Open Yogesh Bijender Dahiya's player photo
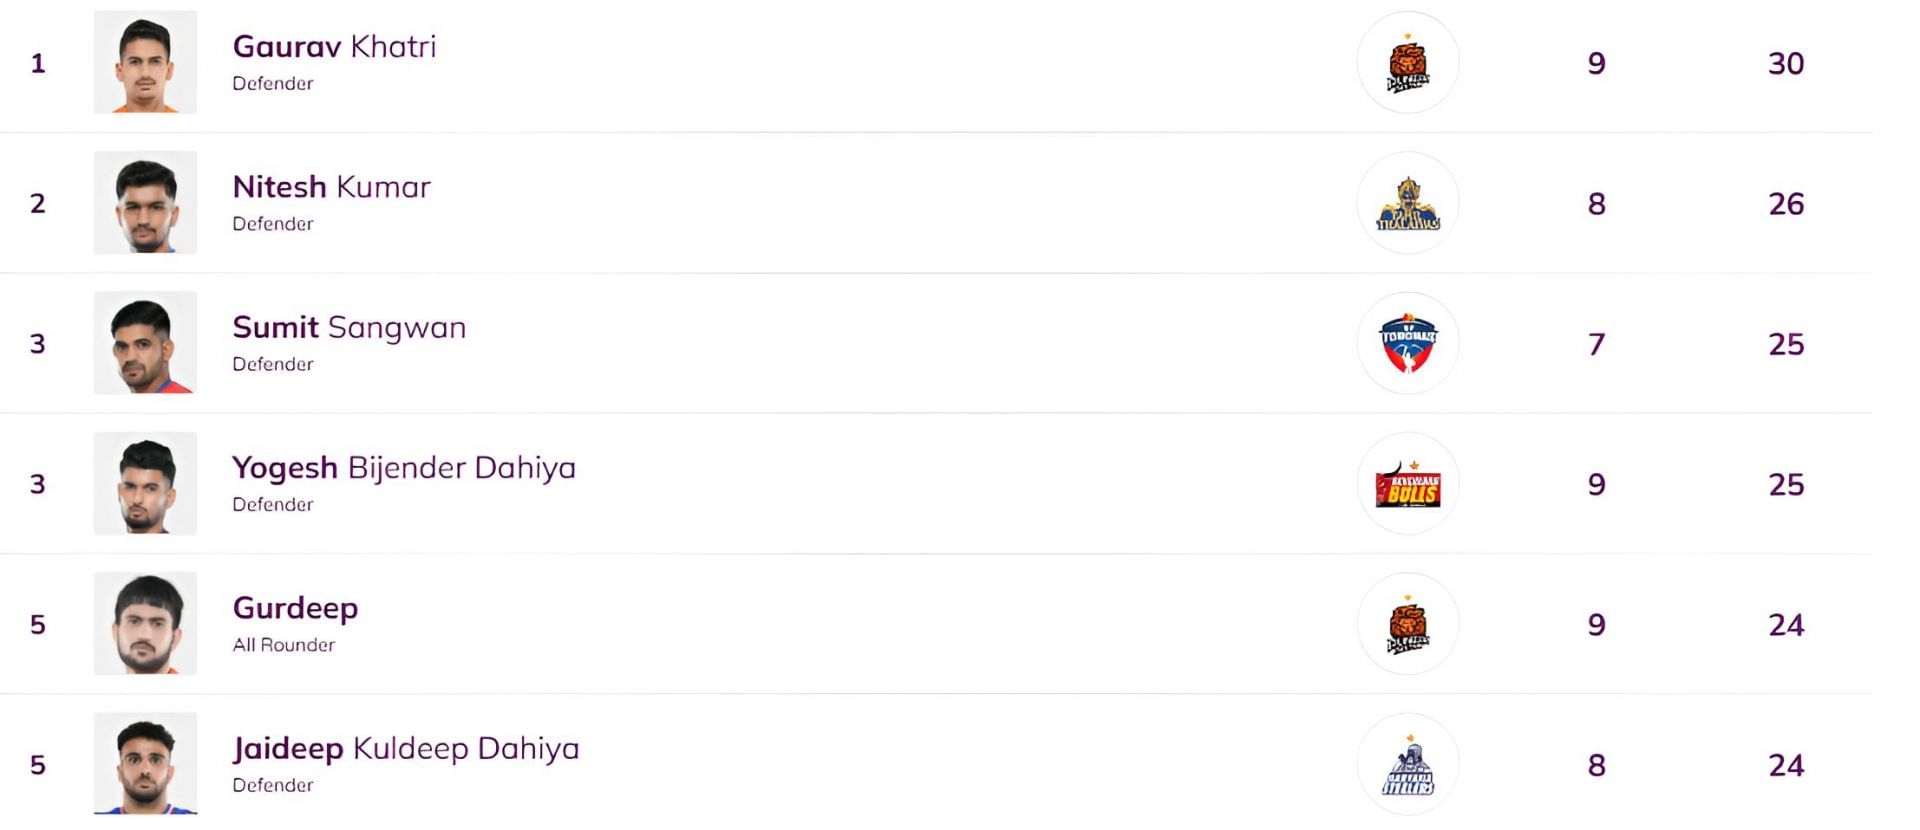Viewport: 1920px width, 830px height. pyautogui.click(x=145, y=484)
